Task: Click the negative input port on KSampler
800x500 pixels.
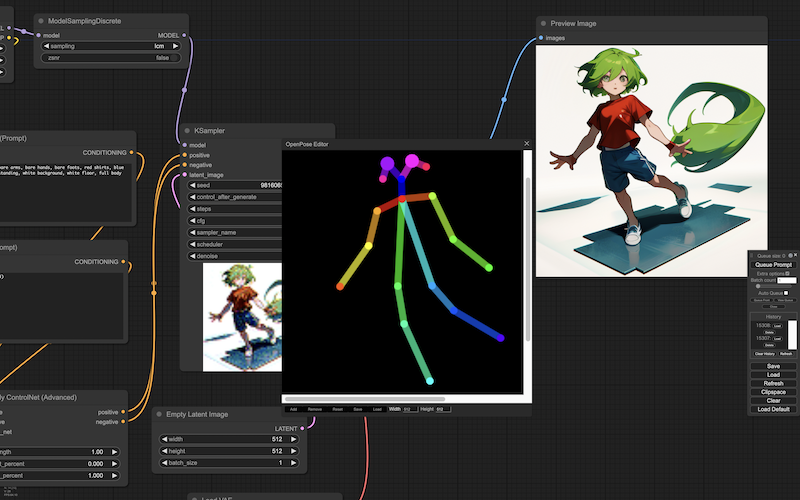Action: (185, 165)
